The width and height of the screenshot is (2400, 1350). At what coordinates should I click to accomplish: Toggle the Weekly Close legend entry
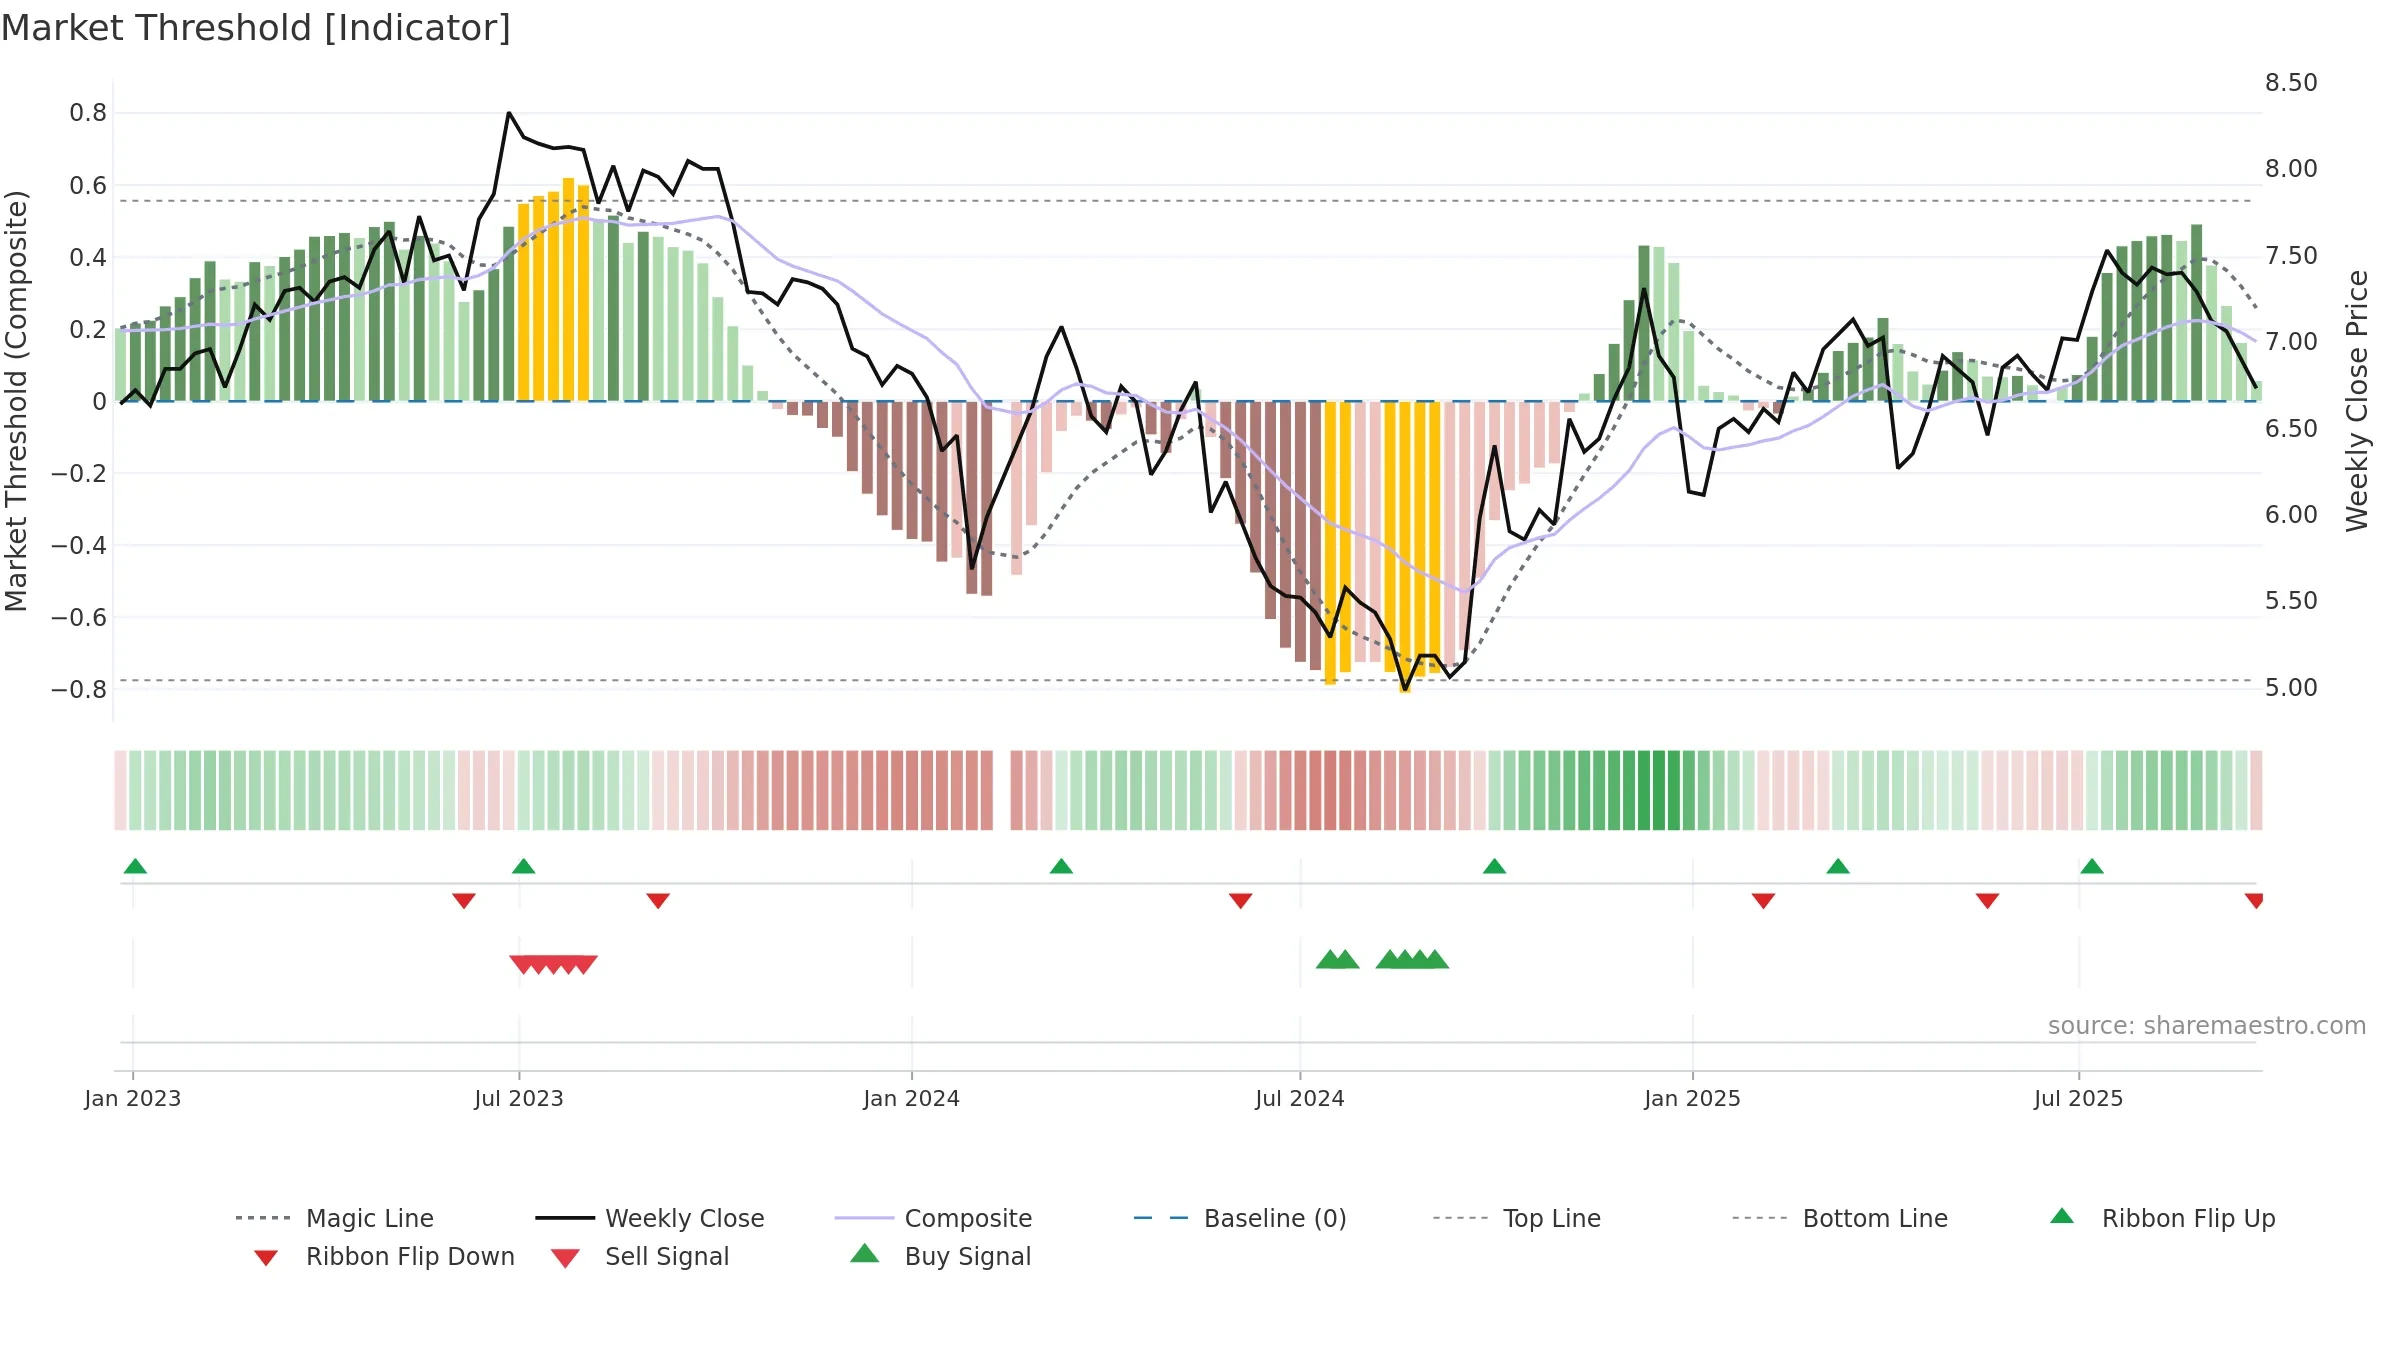pyautogui.click(x=650, y=1218)
